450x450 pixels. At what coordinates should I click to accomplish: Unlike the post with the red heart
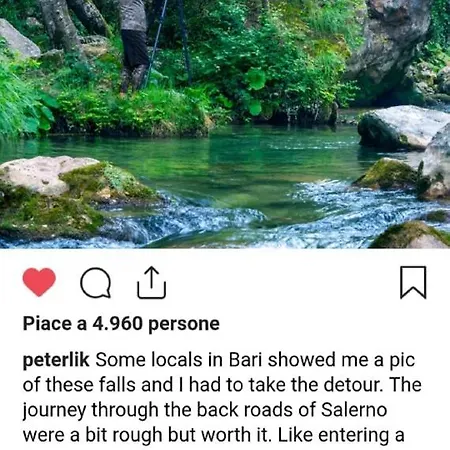click(x=39, y=282)
